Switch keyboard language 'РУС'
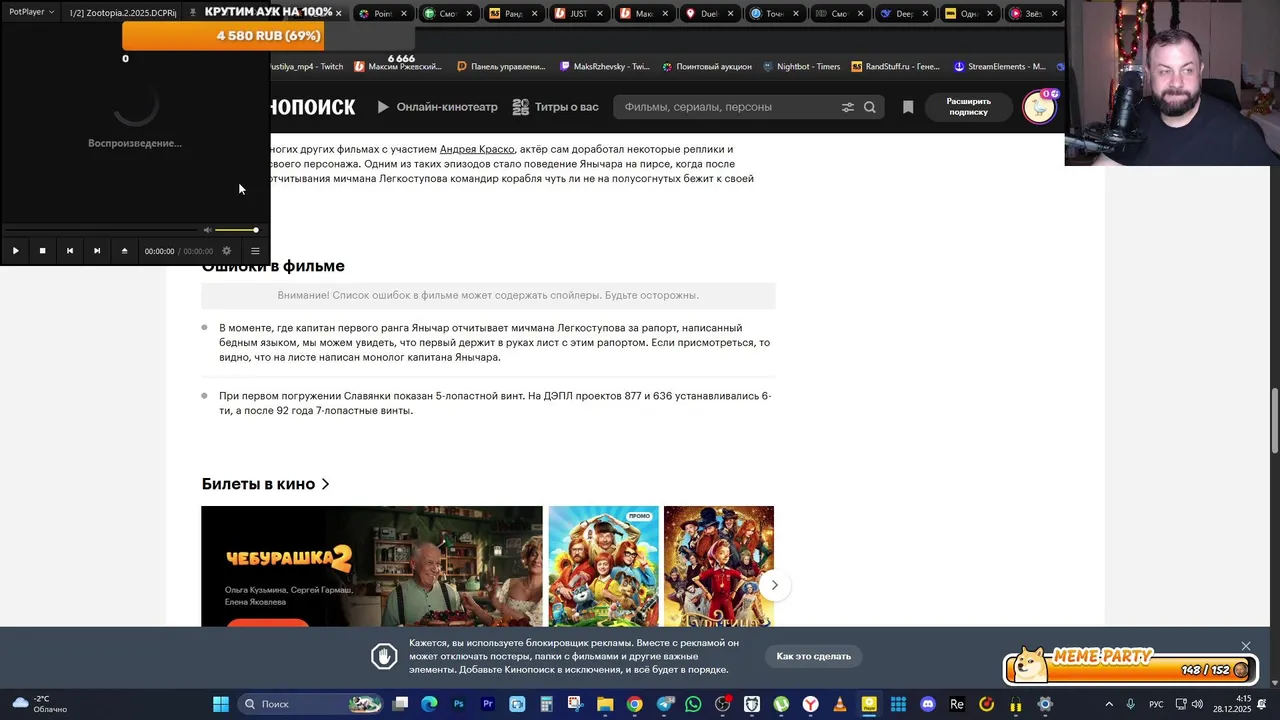This screenshot has height=720, width=1280. tap(1156, 704)
